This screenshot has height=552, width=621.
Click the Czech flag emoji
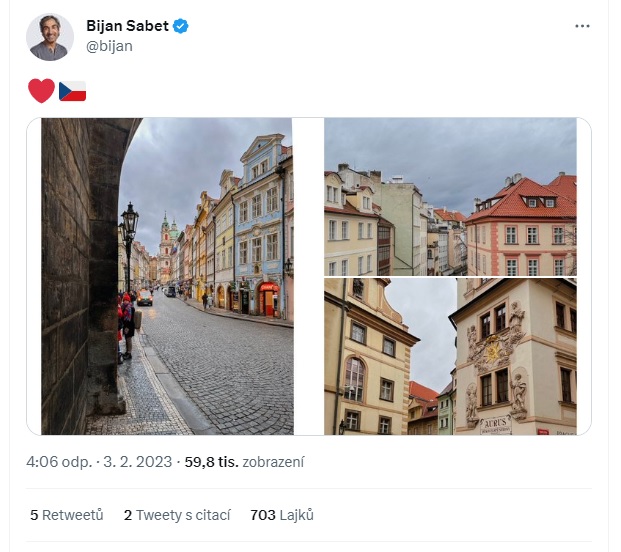pos(72,91)
